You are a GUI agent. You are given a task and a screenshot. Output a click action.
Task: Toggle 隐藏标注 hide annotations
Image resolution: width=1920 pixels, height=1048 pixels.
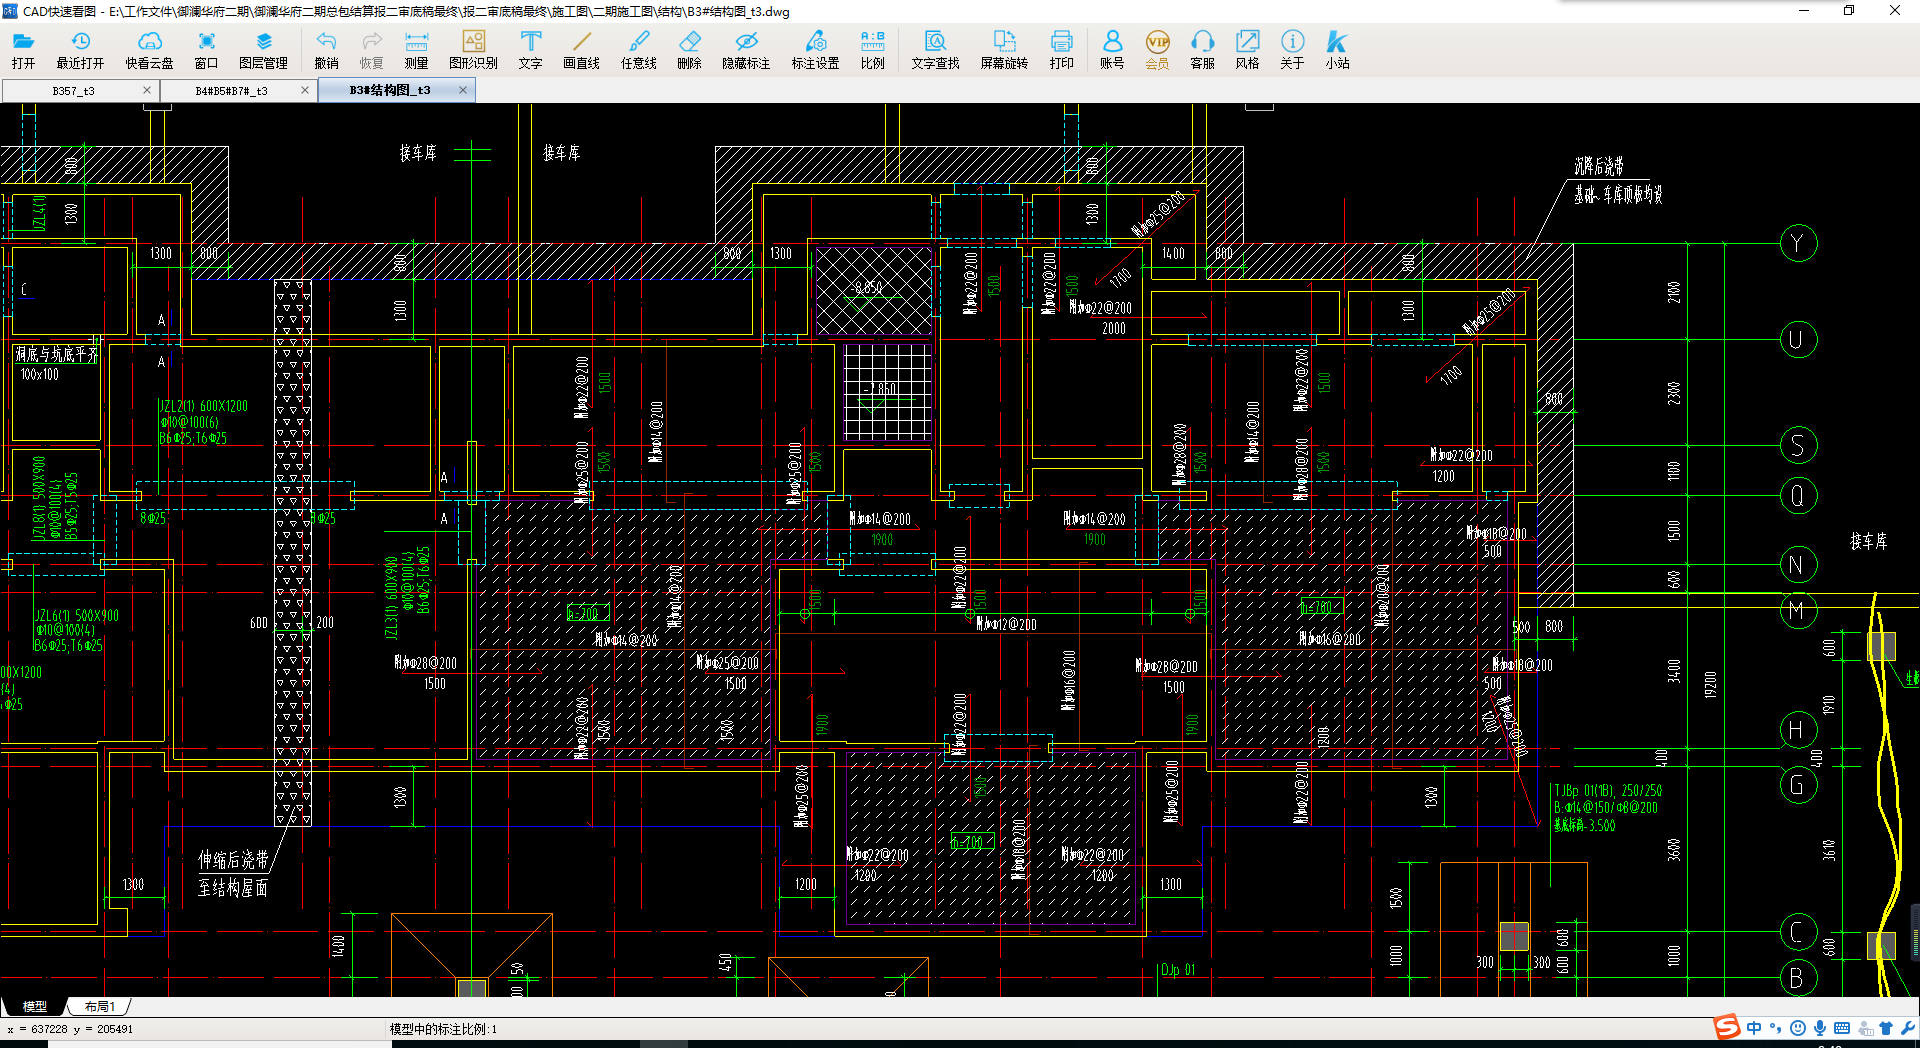[746, 49]
